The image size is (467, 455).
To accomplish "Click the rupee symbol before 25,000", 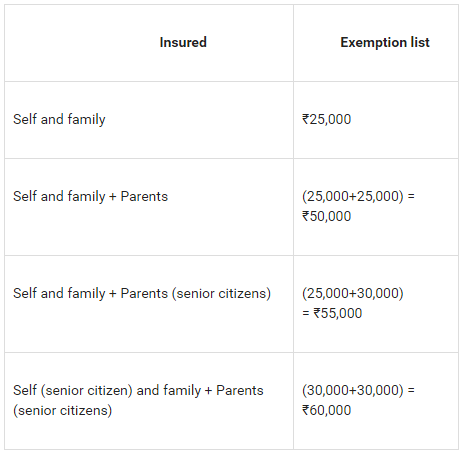I will [306, 119].
